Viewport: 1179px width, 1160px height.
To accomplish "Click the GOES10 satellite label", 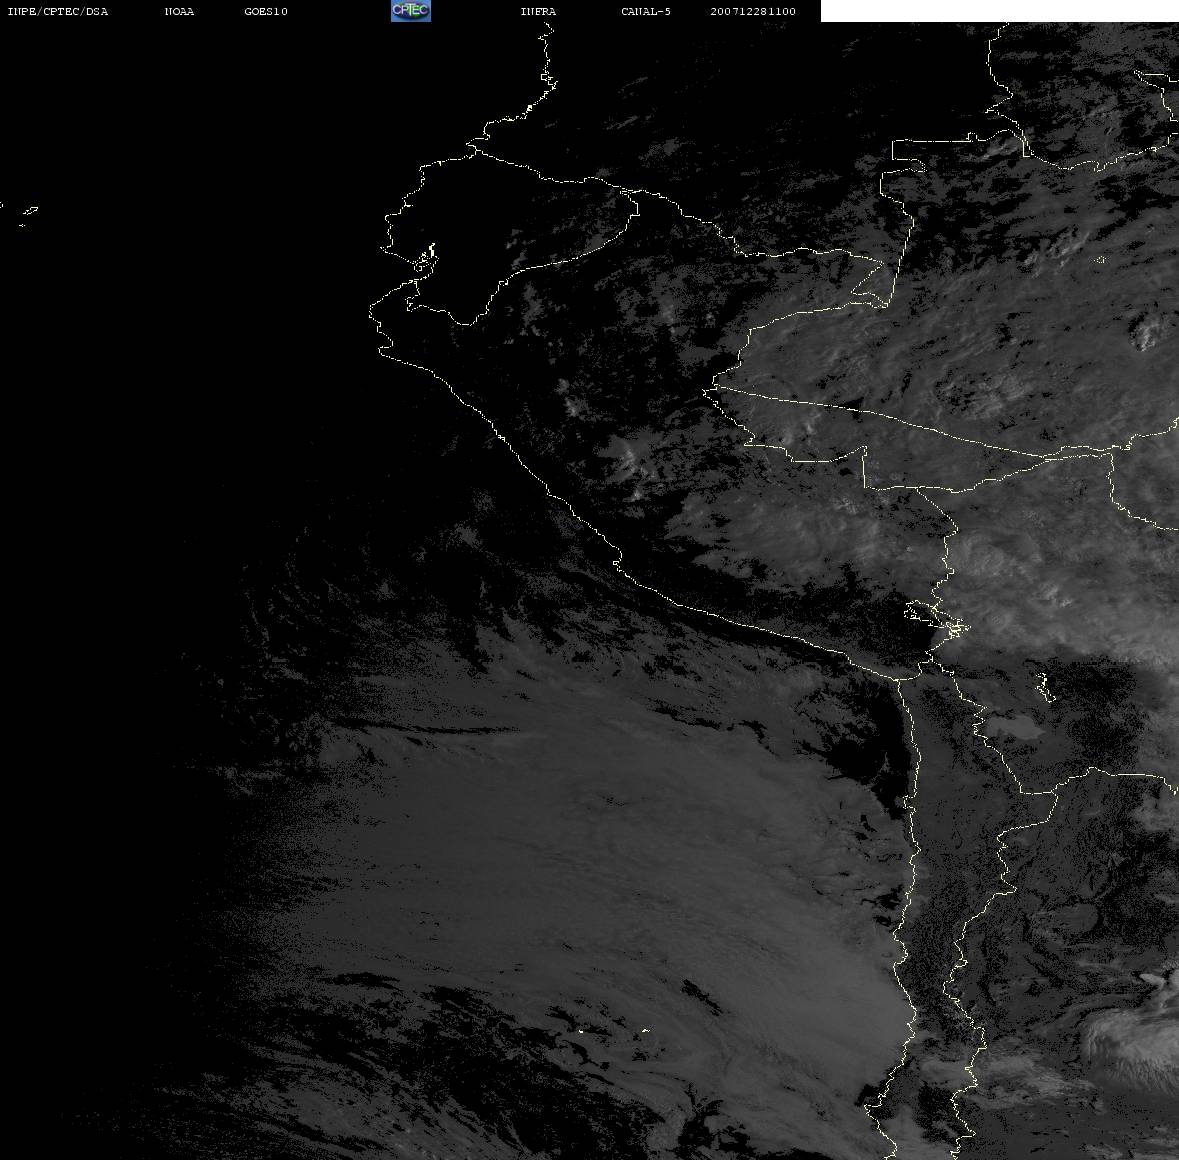I will point(266,11).
